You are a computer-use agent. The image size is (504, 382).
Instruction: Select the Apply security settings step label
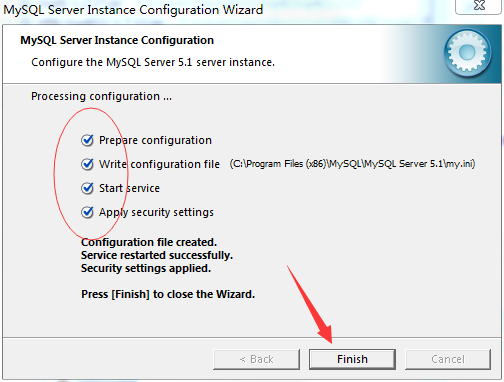click(x=156, y=212)
